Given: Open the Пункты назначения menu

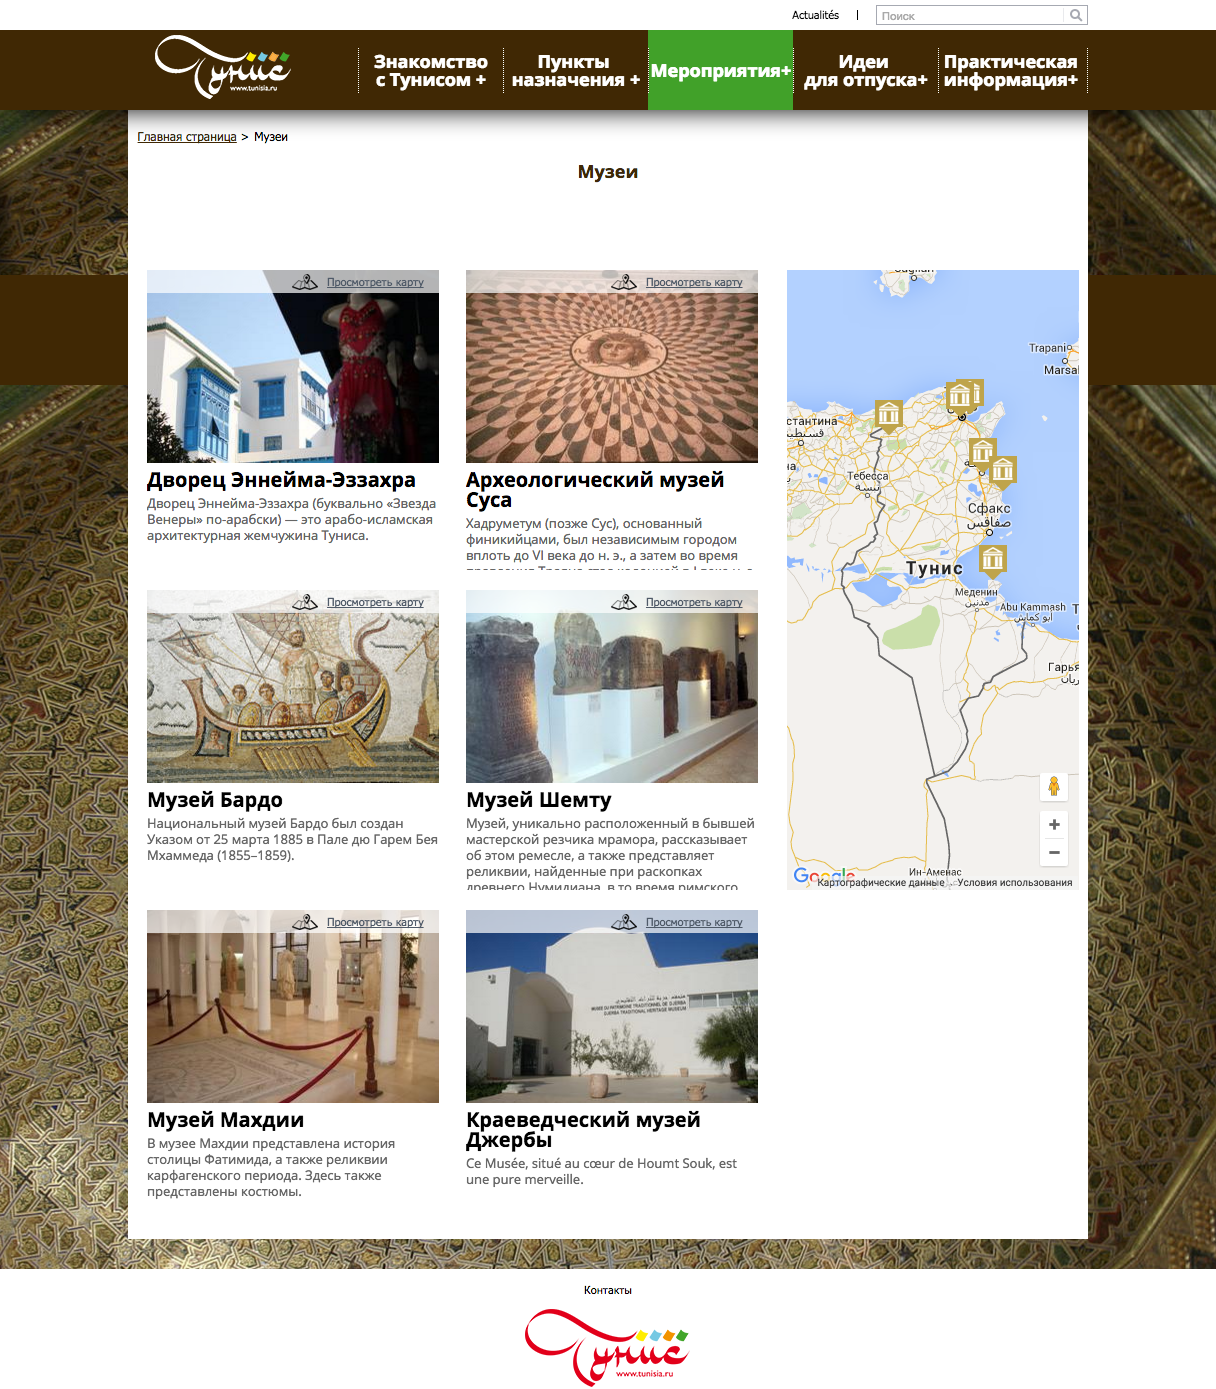Looking at the screenshot, I should pyautogui.click(x=575, y=70).
